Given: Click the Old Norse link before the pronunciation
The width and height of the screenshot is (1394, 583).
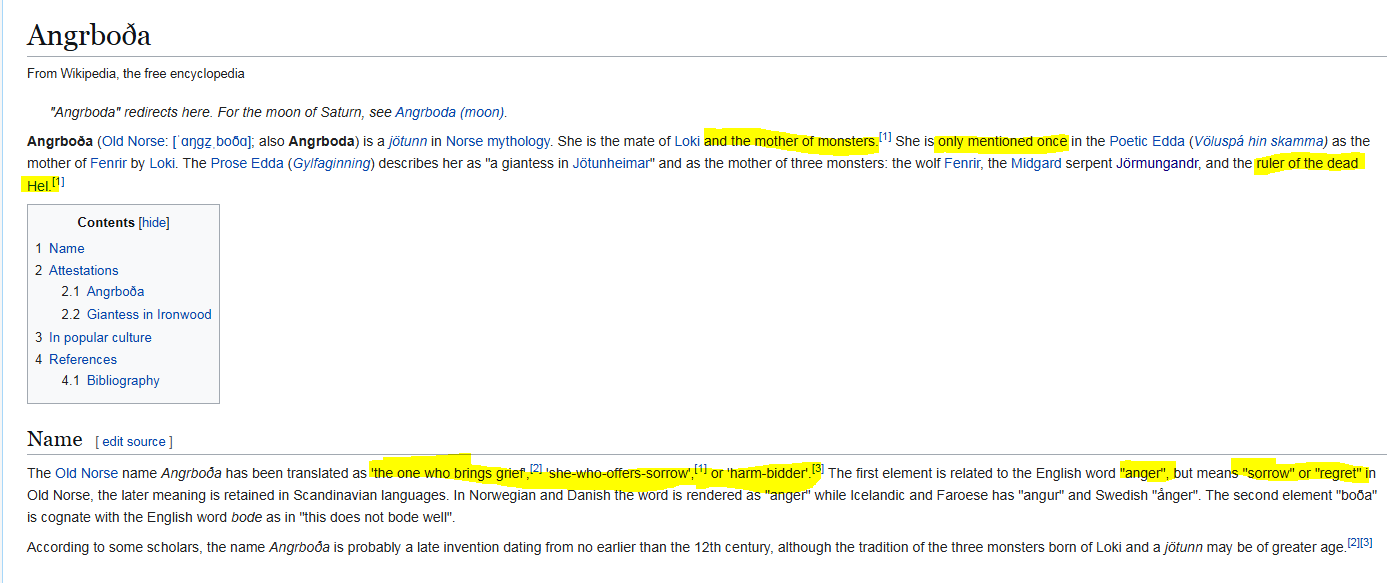Looking at the screenshot, I should tap(133, 141).
